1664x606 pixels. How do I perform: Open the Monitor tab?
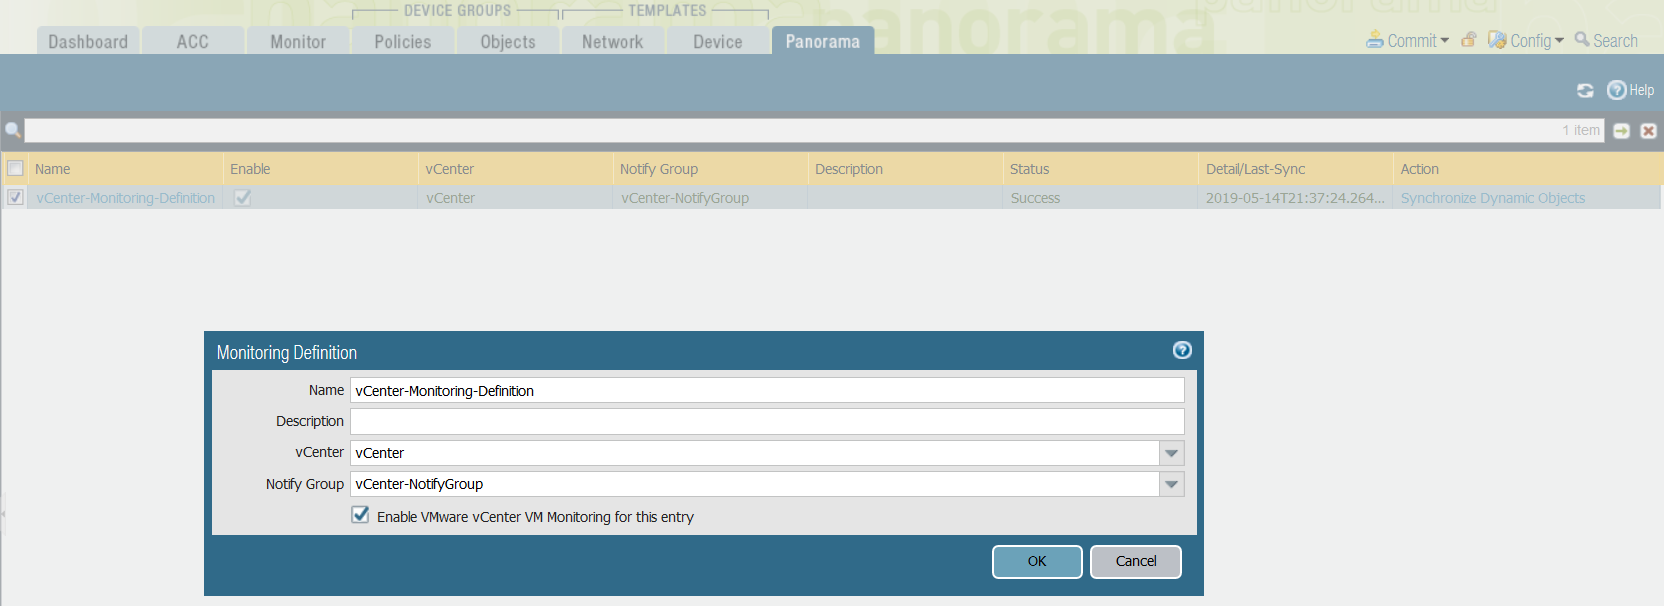coord(298,41)
